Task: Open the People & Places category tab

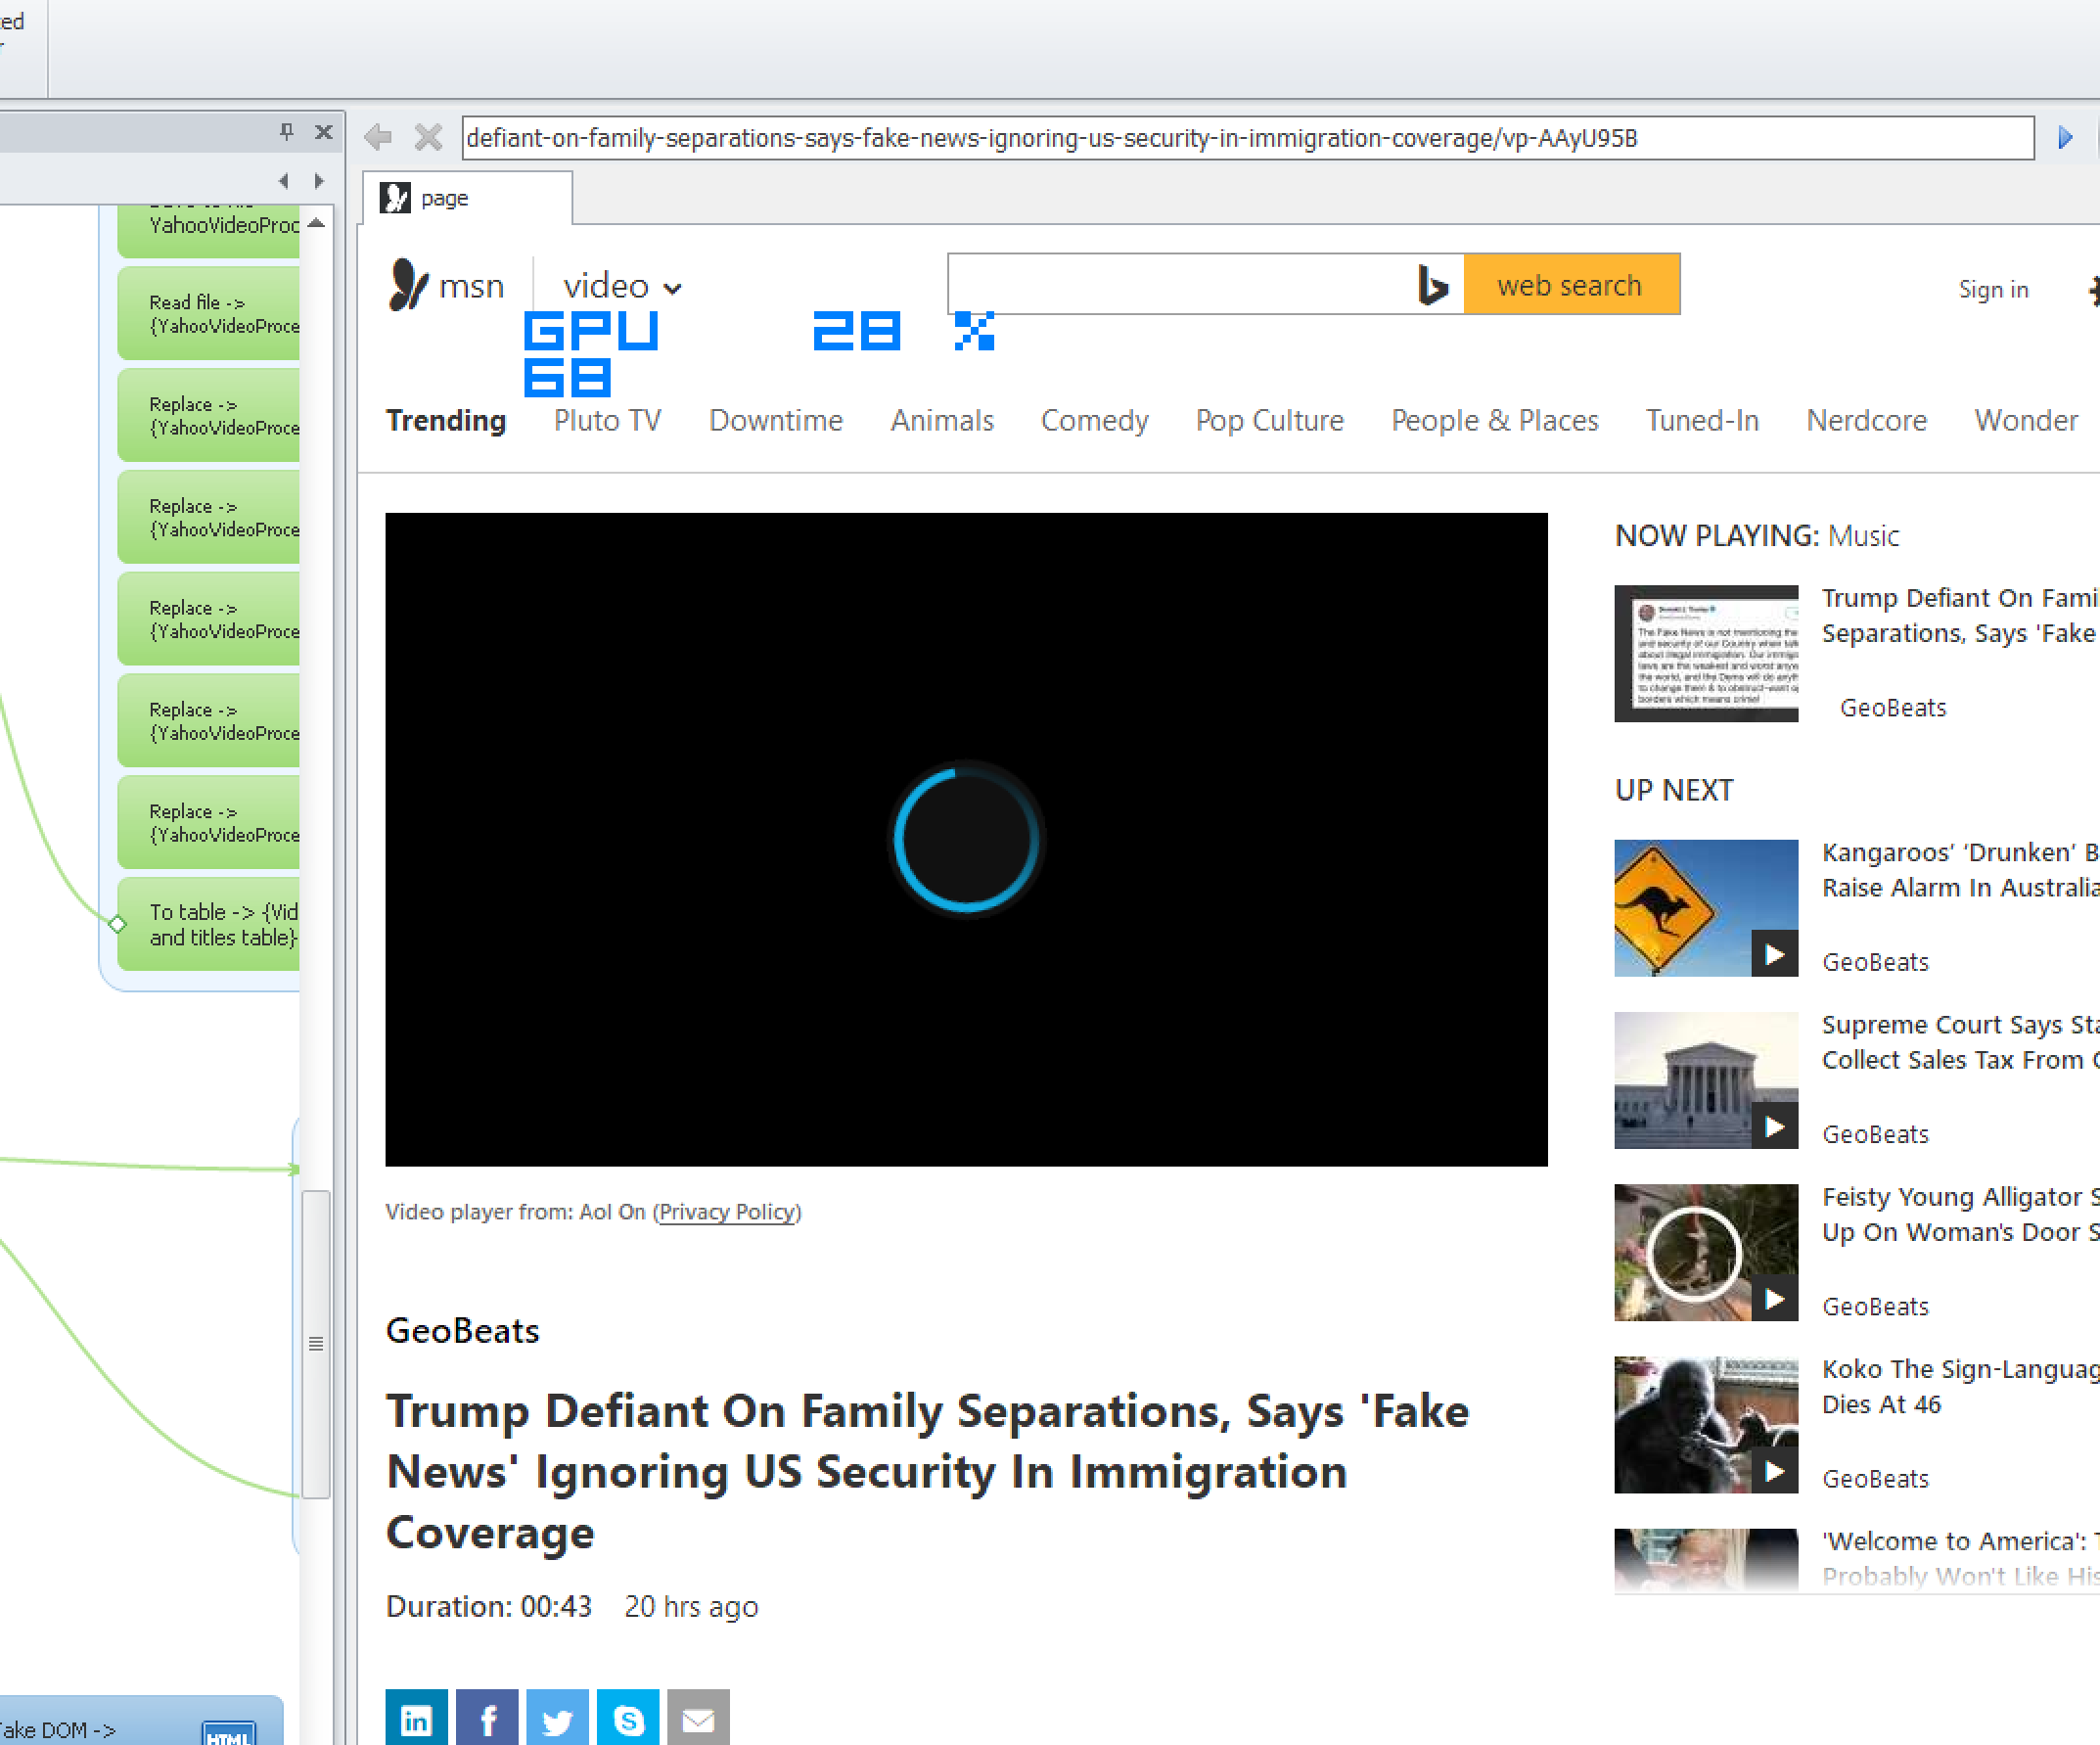Action: [x=1495, y=421]
